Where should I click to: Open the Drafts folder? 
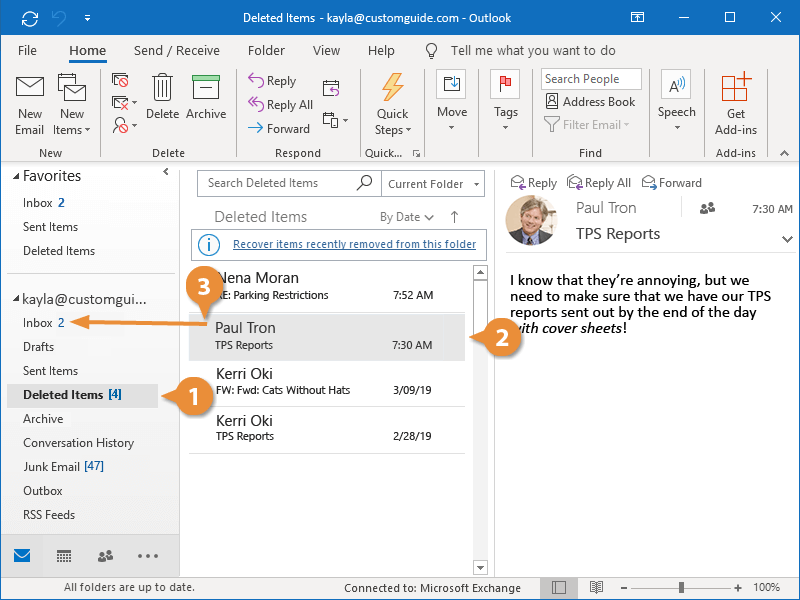38,347
